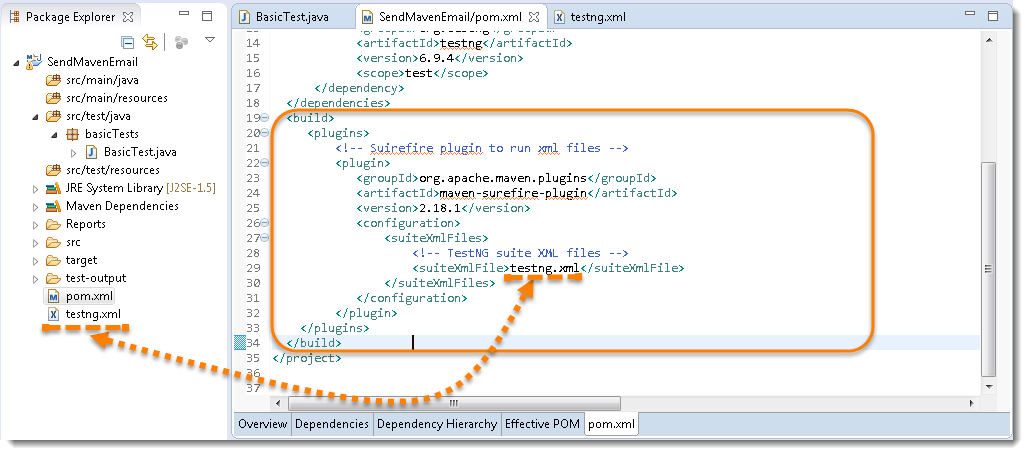Open the Dependency Hierarchy tab
The width and height of the screenshot is (1028, 455).
point(436,424)
